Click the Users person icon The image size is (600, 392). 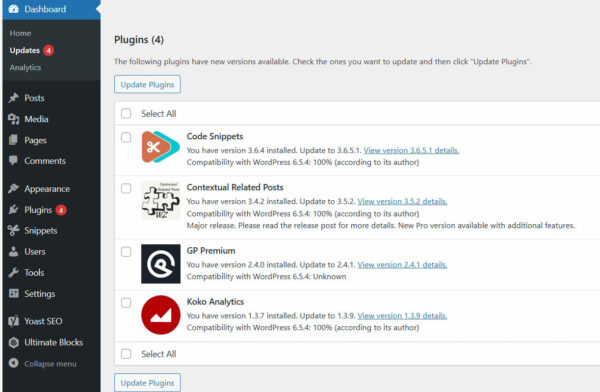click(x=13, y=252)
